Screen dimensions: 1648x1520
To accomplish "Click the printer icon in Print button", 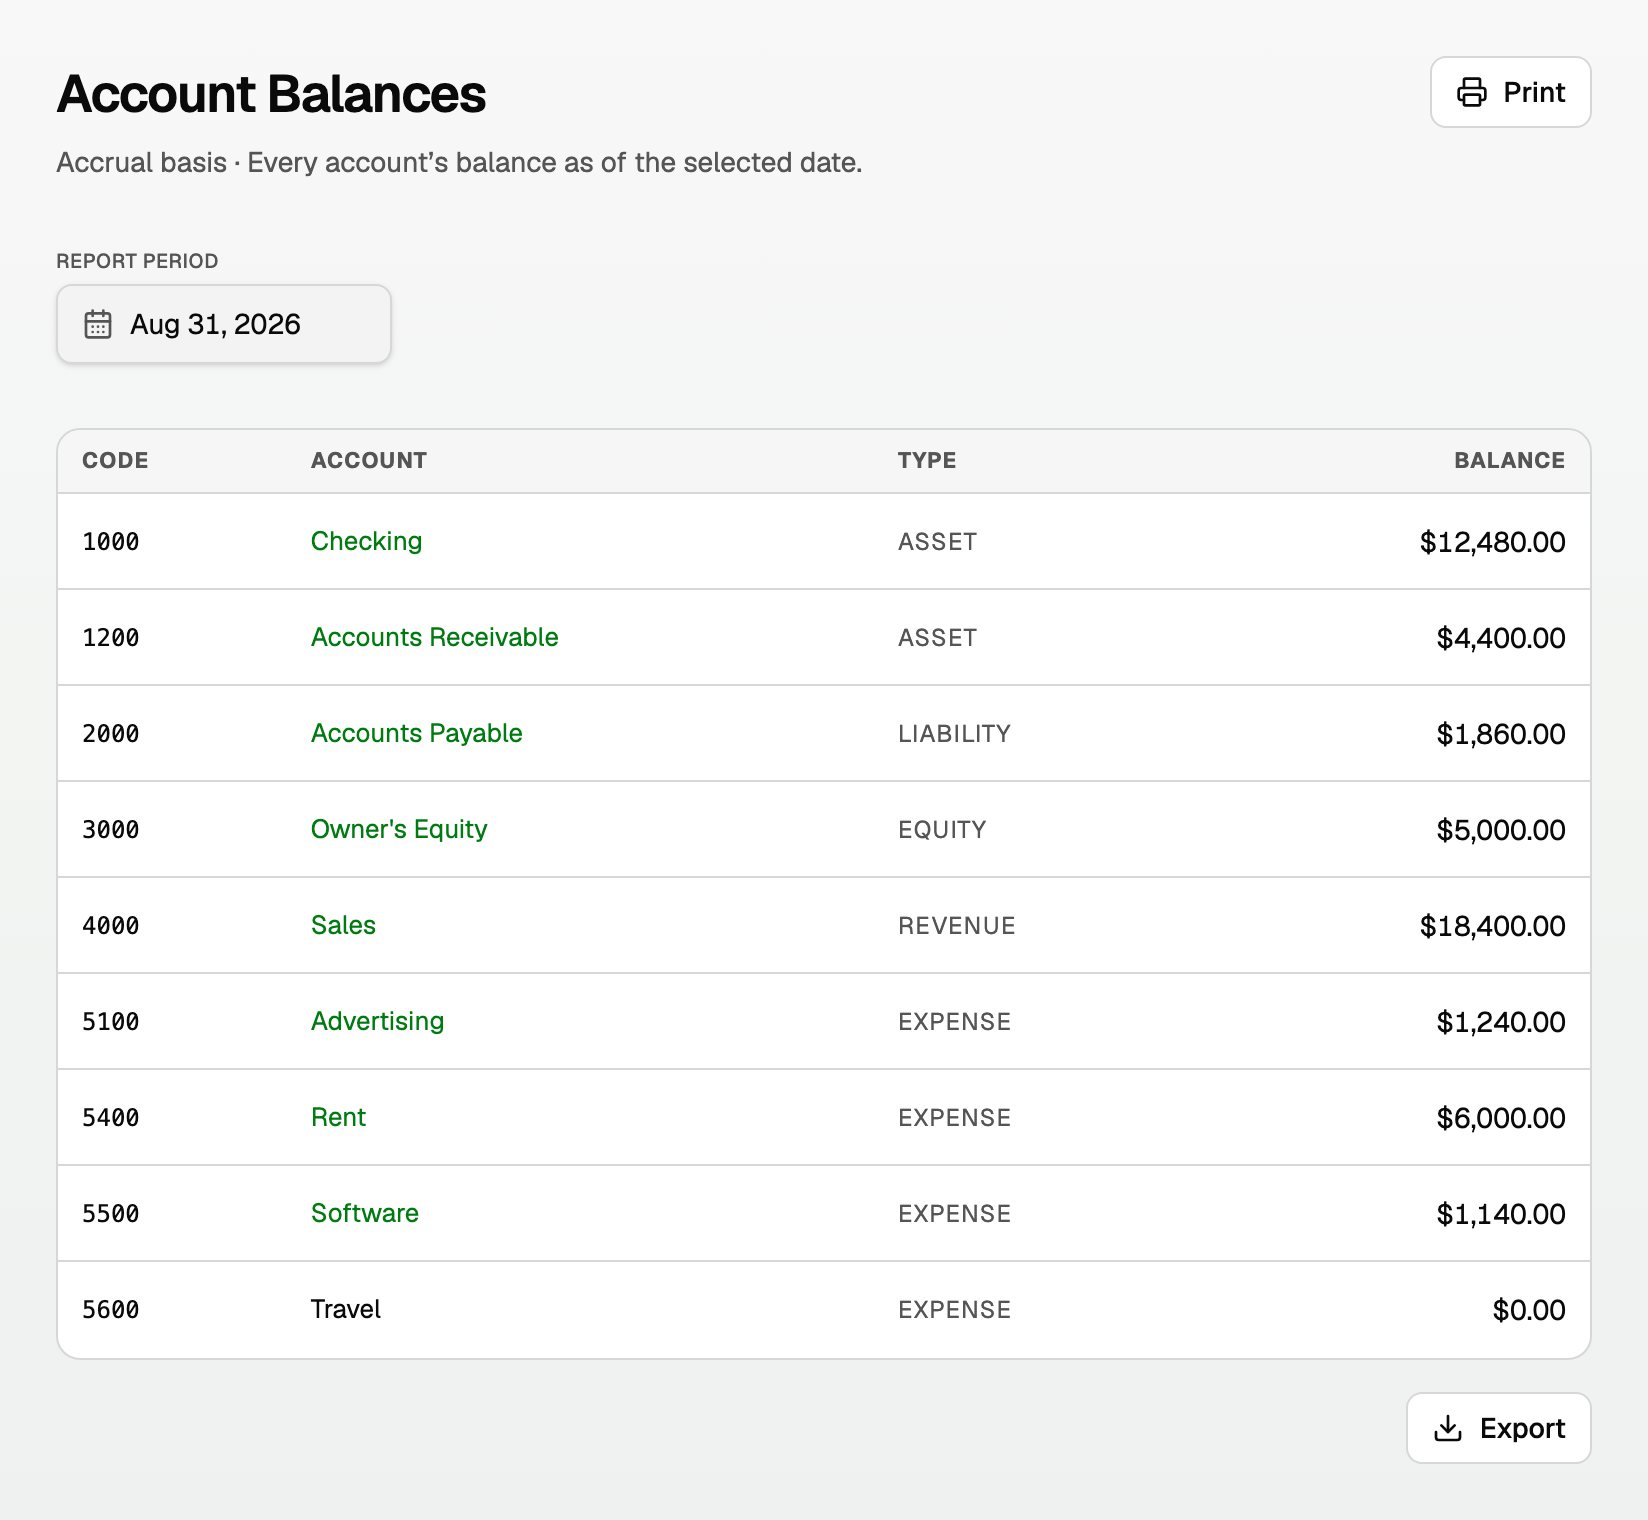I will (1471, 92).
